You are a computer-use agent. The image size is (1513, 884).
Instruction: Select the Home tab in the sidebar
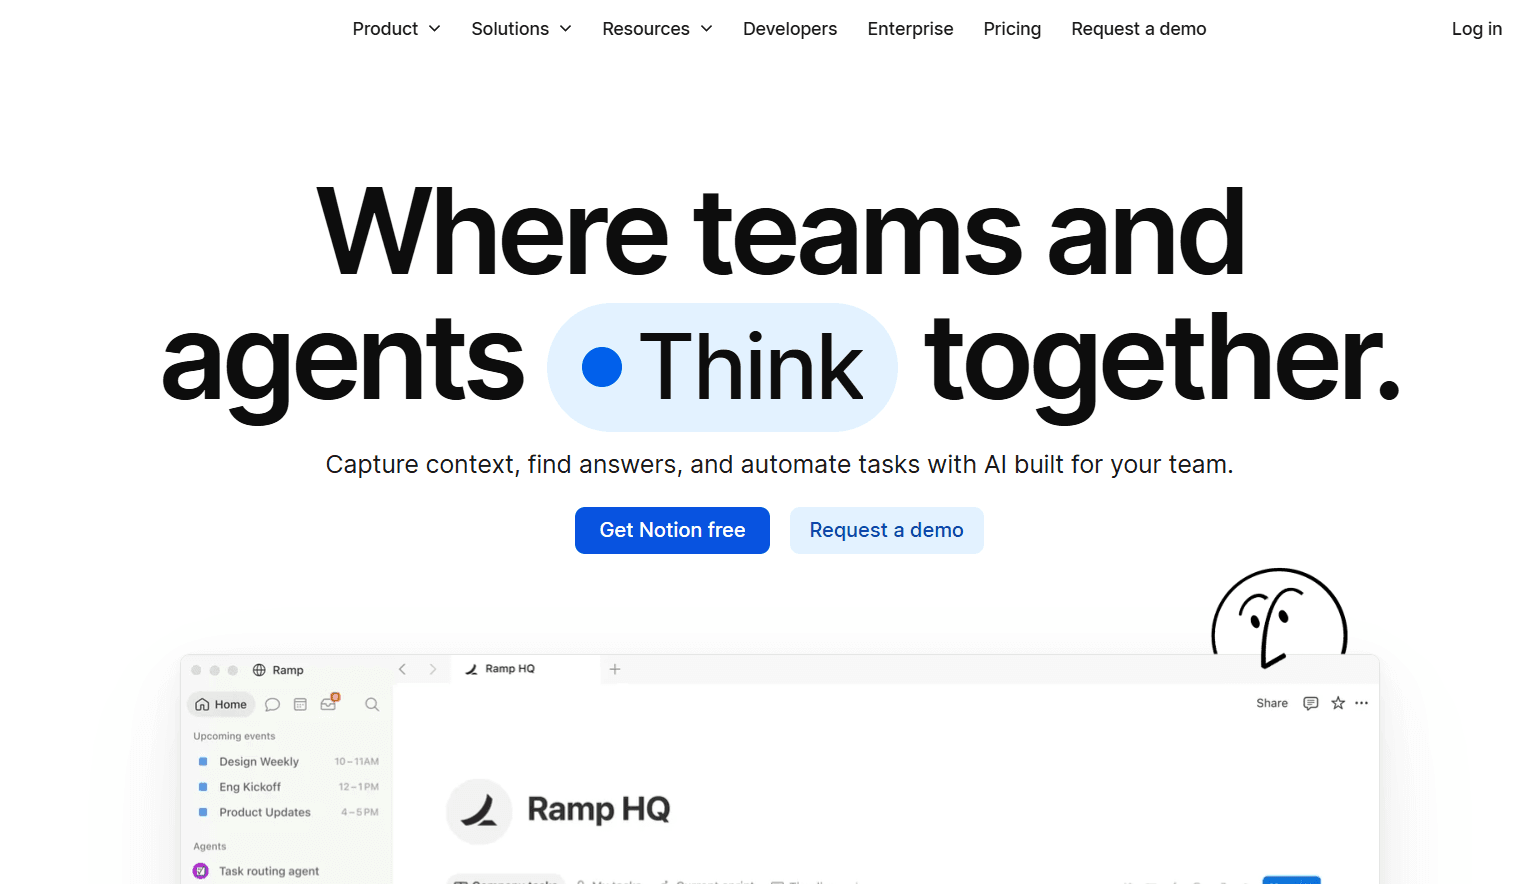click(x=221, y=704)
